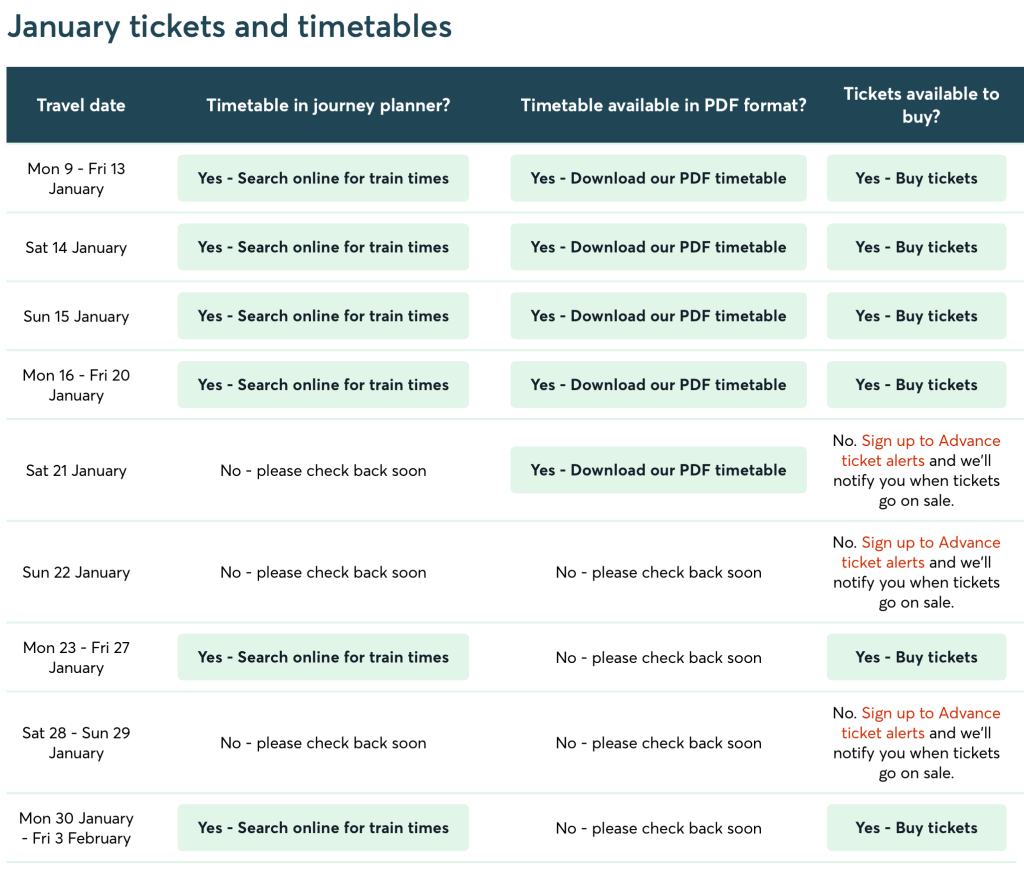Image resolution: width=1024 pixels, height=878 pixels.
Task: Search train times for Sat 14 January
Action: click(x=323, y=247)
